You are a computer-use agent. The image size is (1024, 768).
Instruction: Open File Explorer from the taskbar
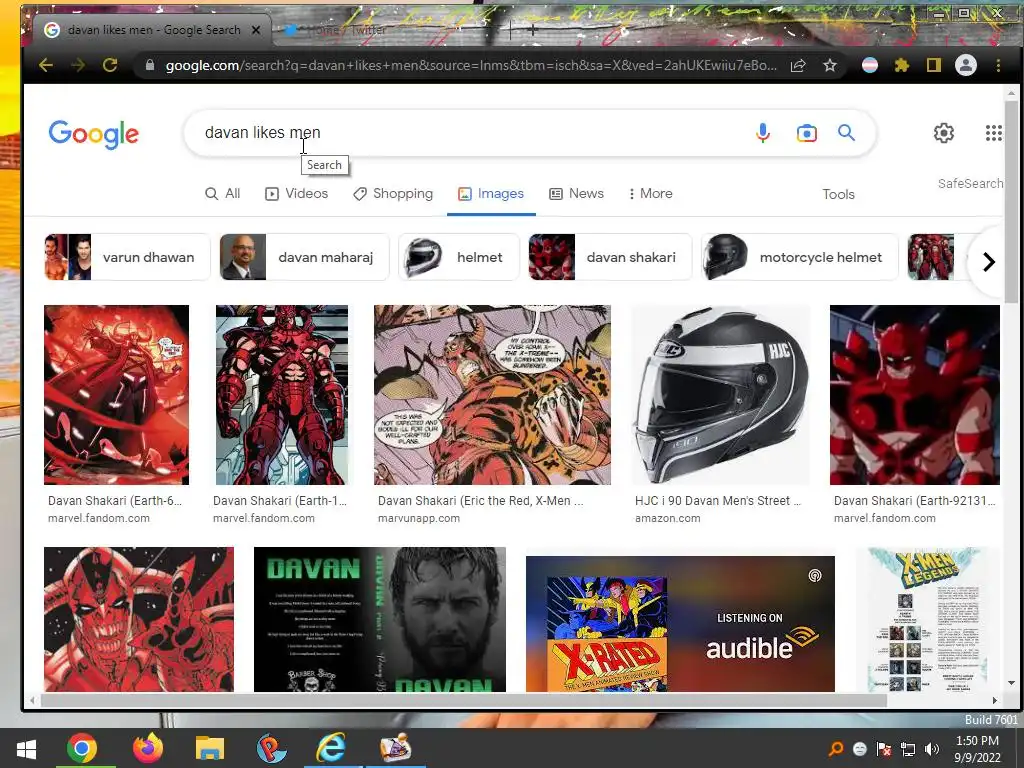(210, 748)
